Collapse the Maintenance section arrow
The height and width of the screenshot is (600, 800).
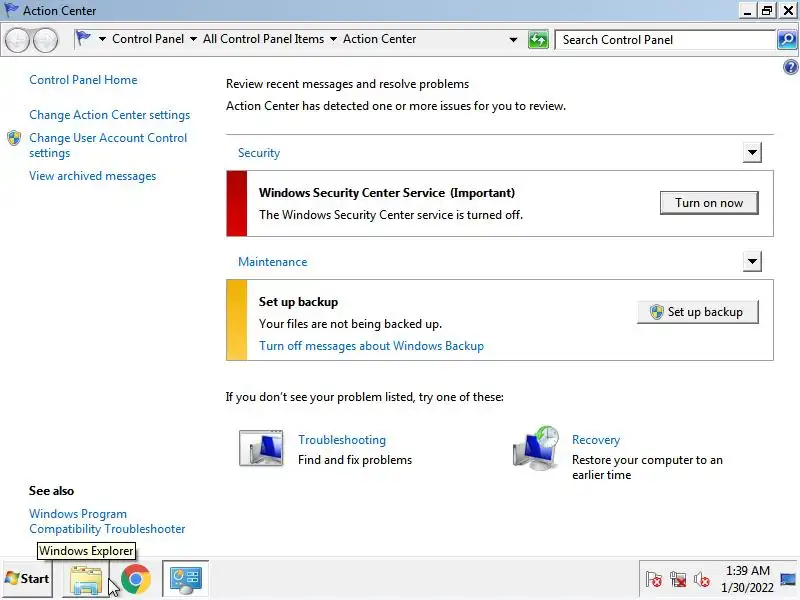pos(752,261)
